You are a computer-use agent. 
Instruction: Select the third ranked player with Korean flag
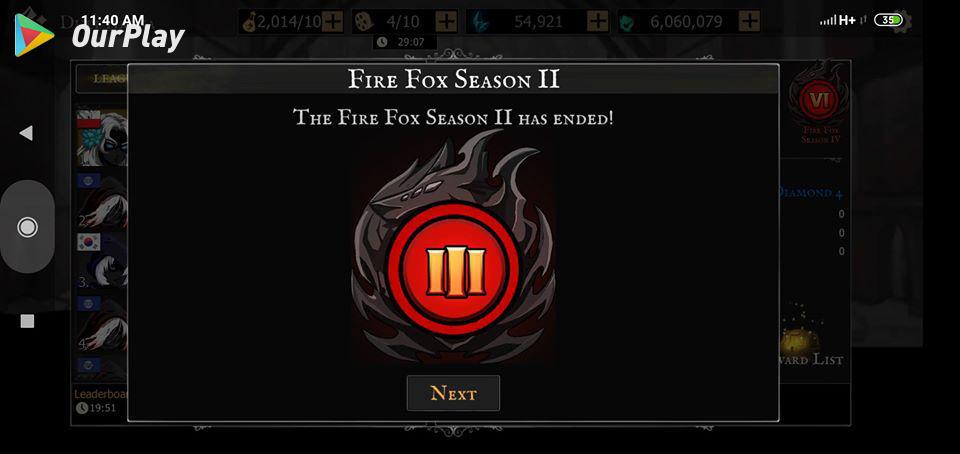[x=102, y=260]
